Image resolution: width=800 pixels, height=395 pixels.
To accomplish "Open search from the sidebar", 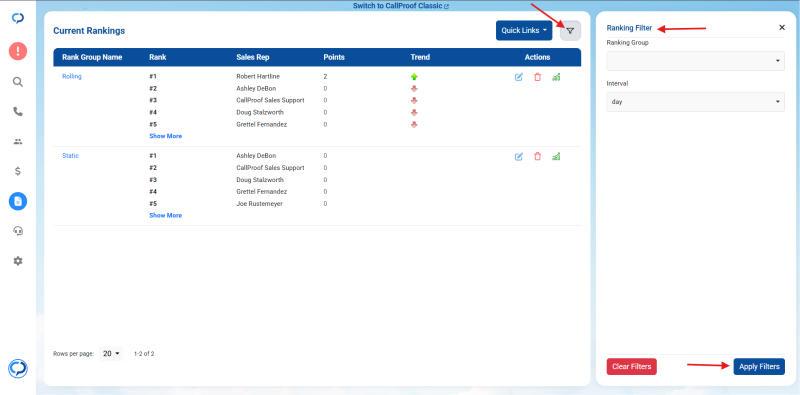I will click(18, 82).
